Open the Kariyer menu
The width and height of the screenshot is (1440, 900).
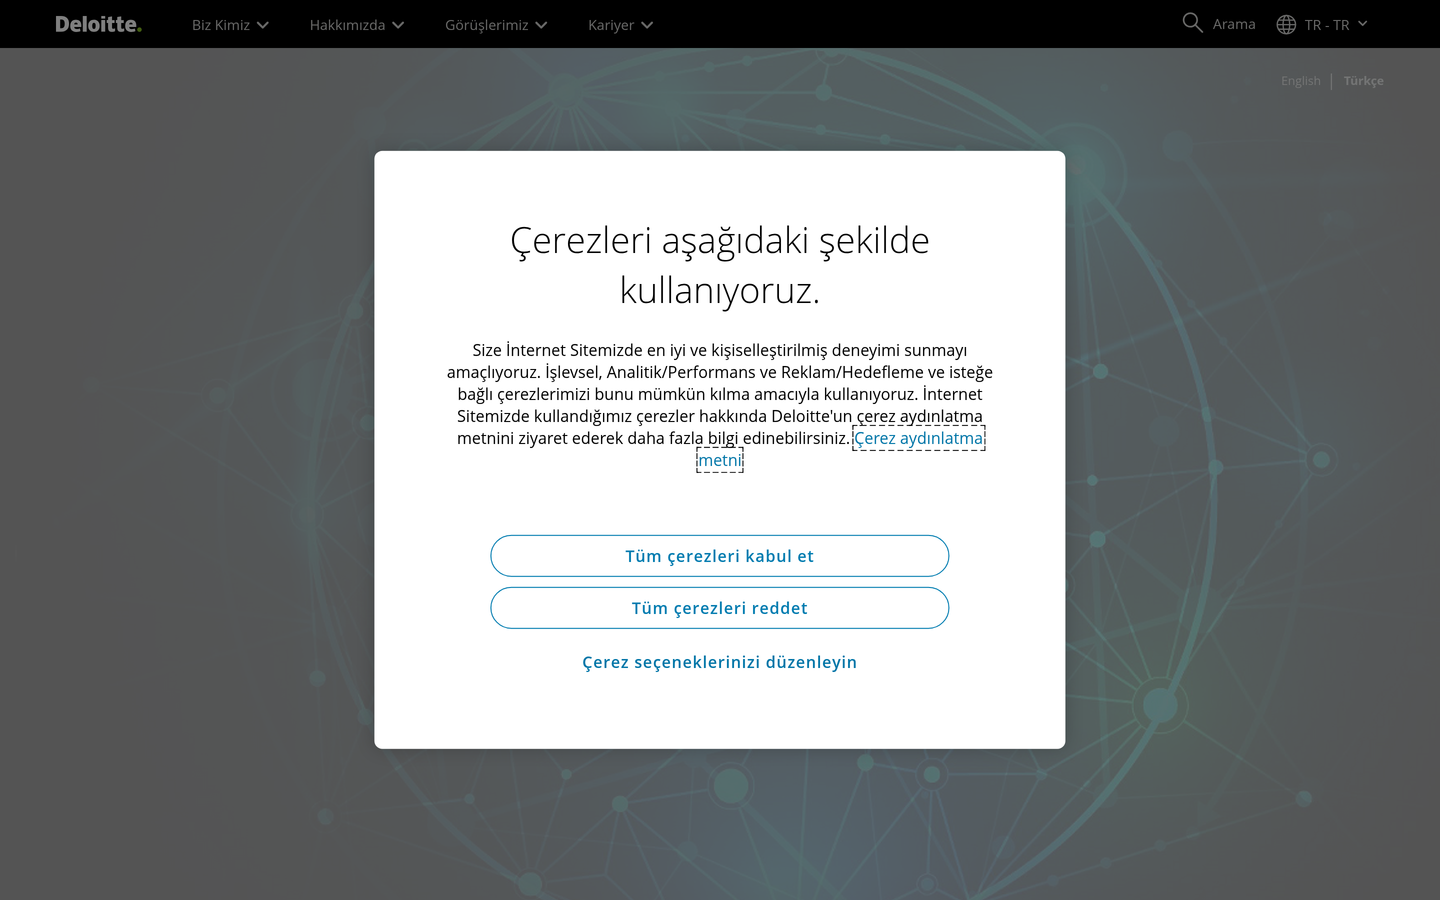(x=611, y=25)
